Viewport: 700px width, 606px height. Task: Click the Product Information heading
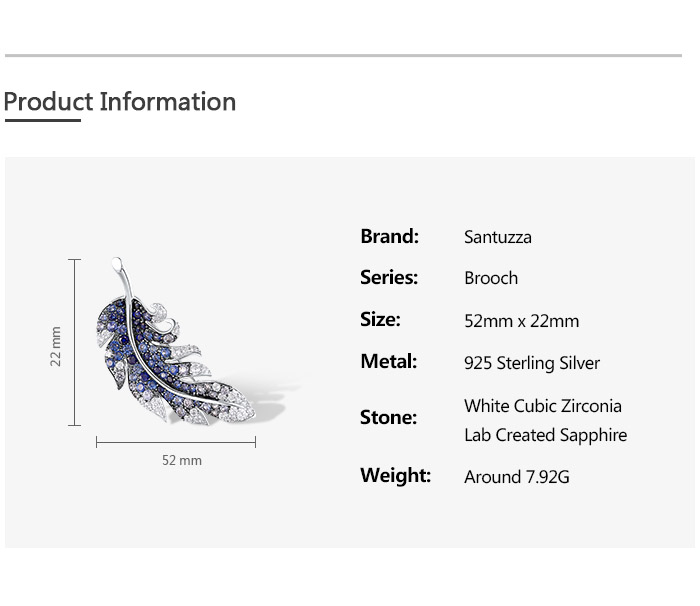pos(120,102)
